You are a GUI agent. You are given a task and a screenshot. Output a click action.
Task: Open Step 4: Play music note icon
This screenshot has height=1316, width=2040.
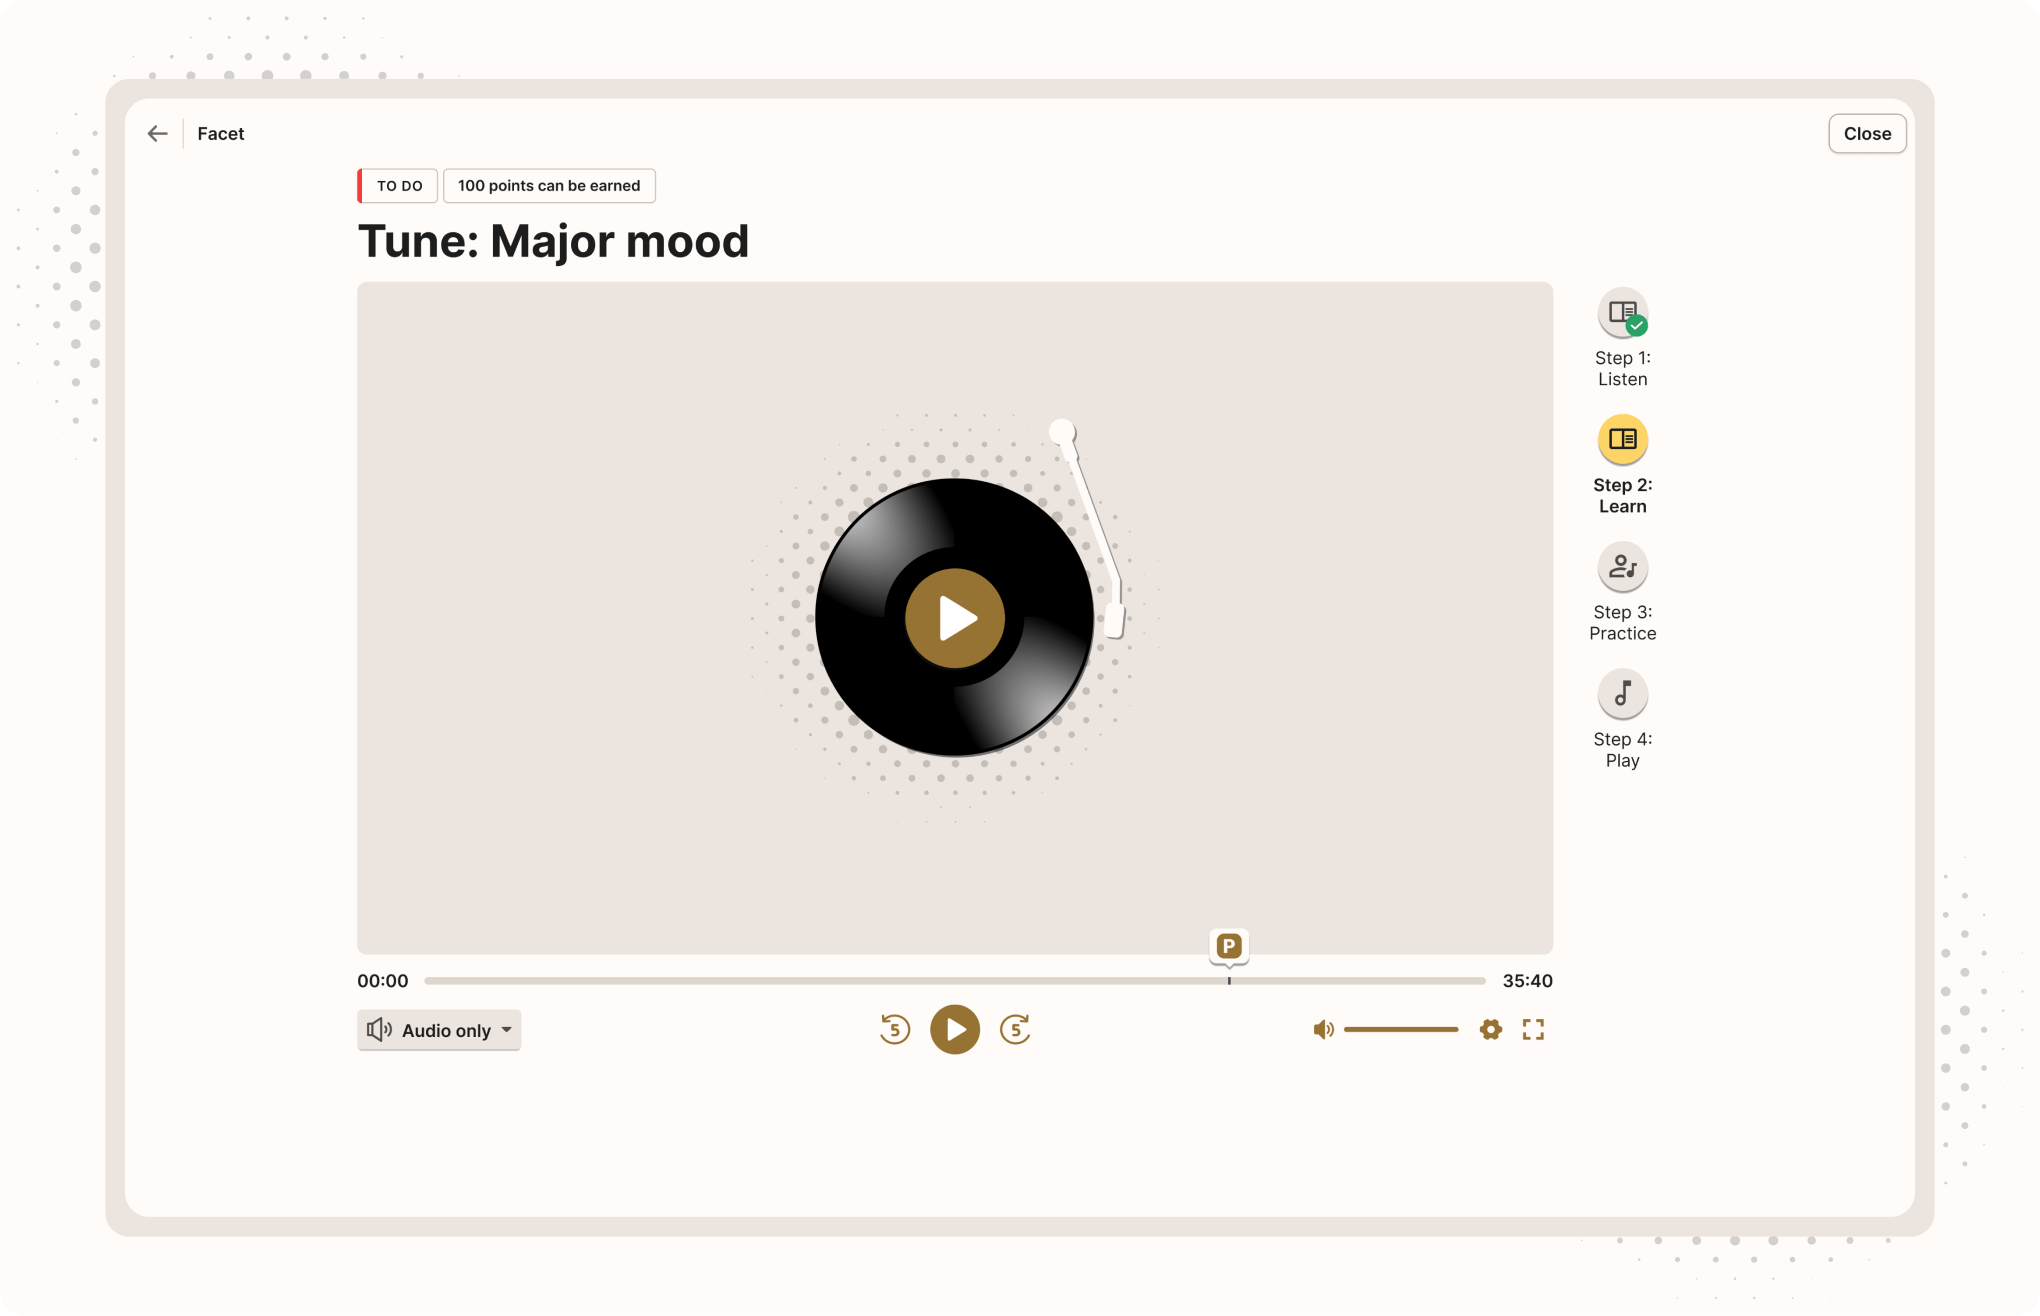click(1622, 694)
